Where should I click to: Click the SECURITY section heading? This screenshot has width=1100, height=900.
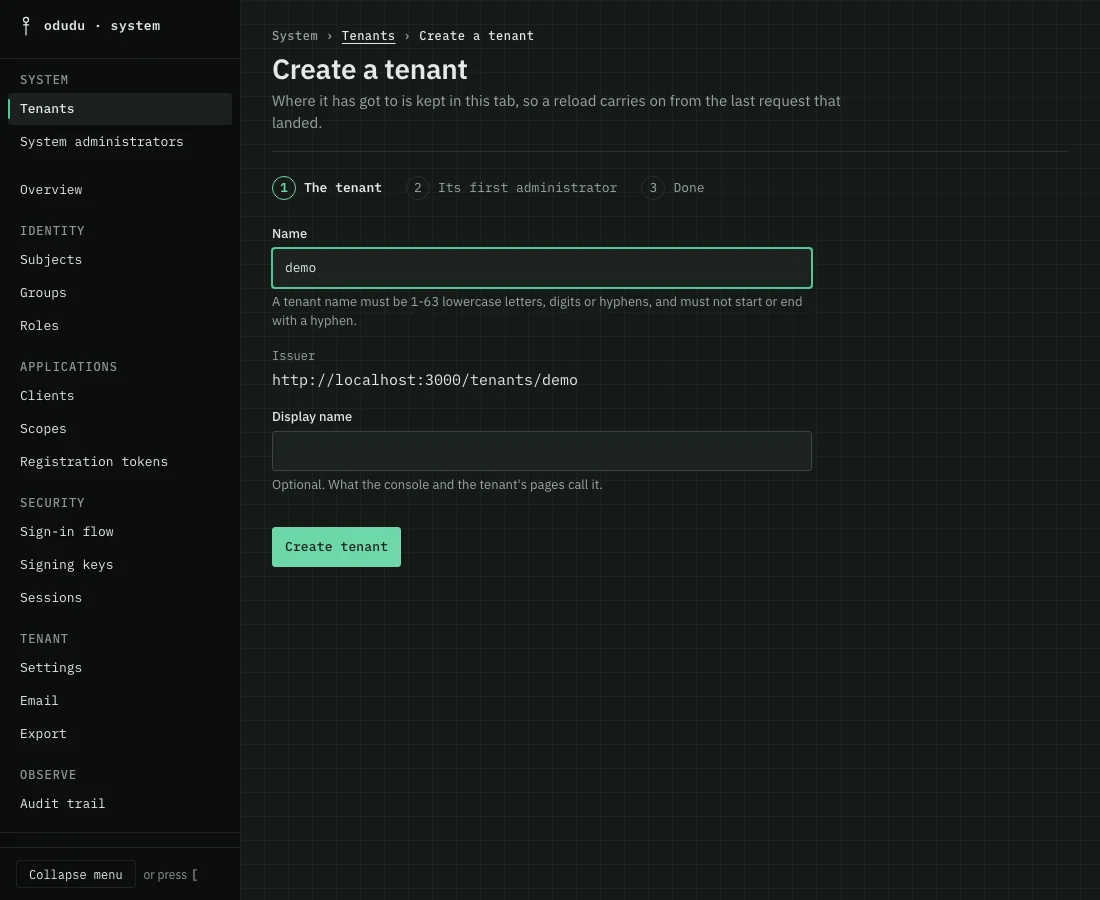pyautogui.click(x=52, y=503)
